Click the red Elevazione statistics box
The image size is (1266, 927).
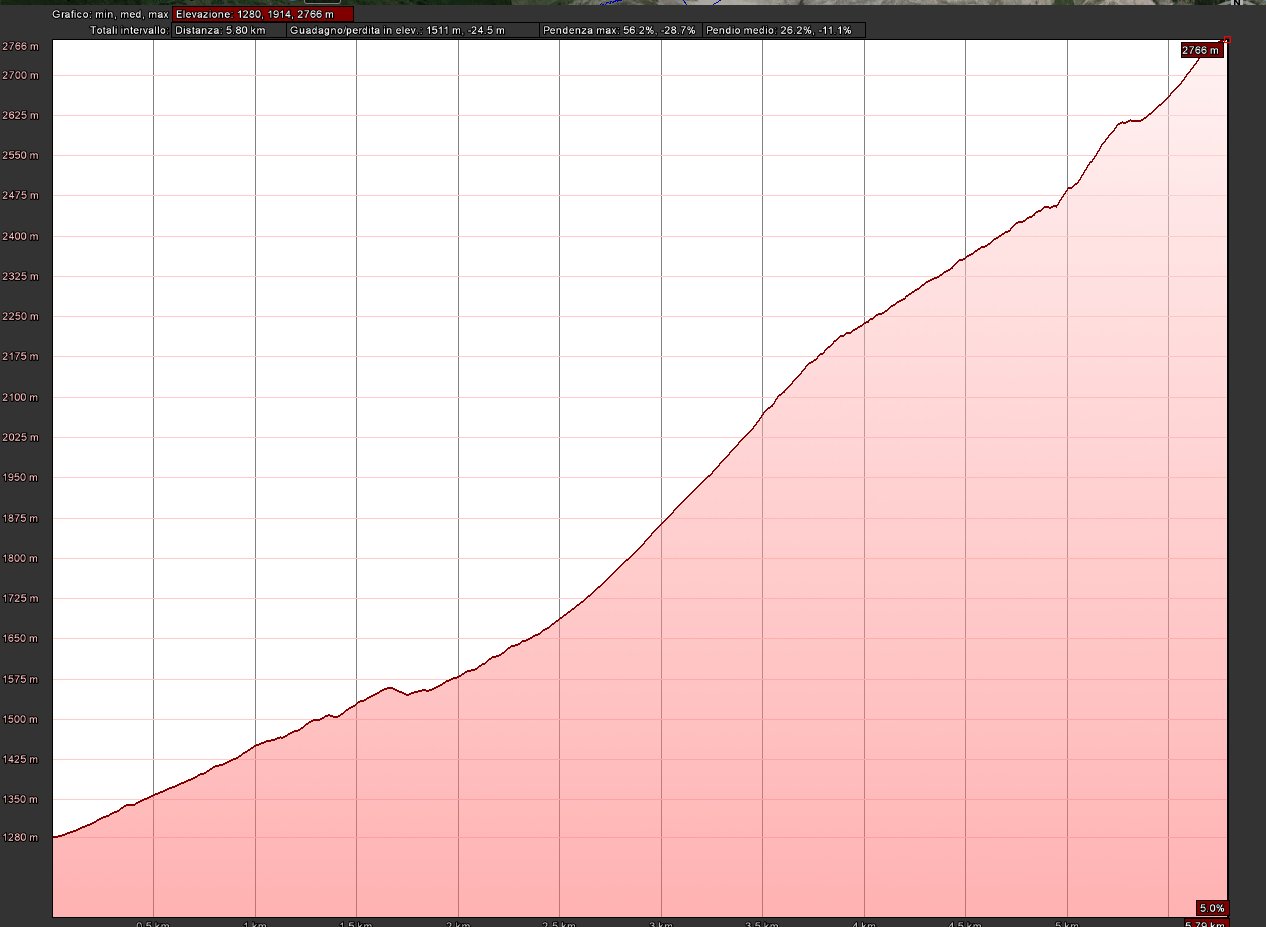(x=262, y=15)
